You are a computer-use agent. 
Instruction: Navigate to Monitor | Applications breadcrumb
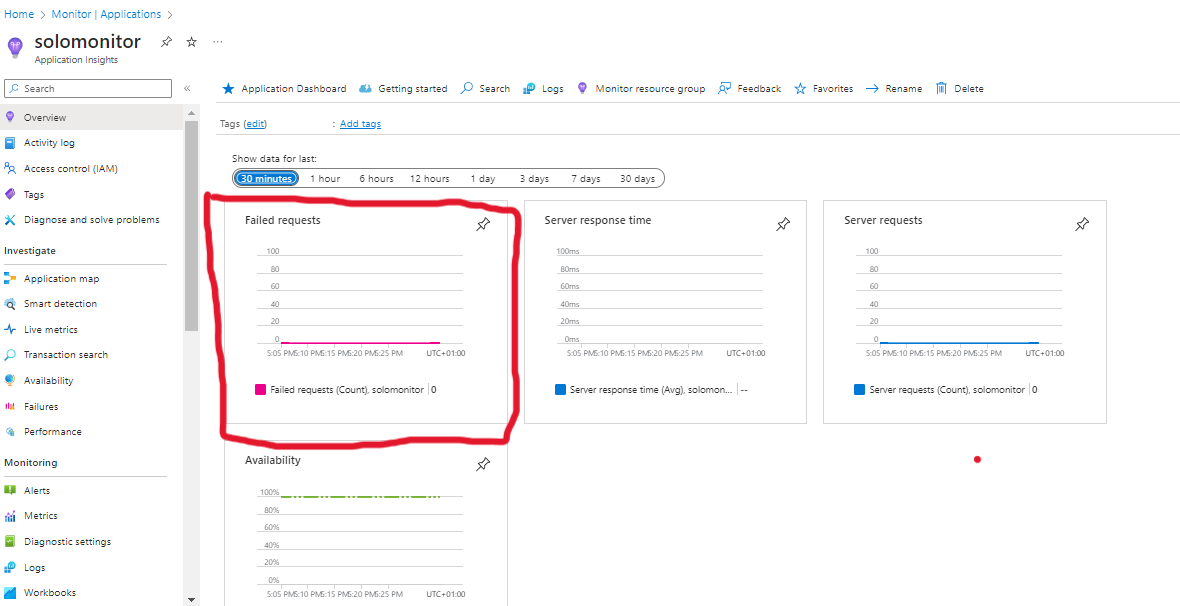click(106, 14)
